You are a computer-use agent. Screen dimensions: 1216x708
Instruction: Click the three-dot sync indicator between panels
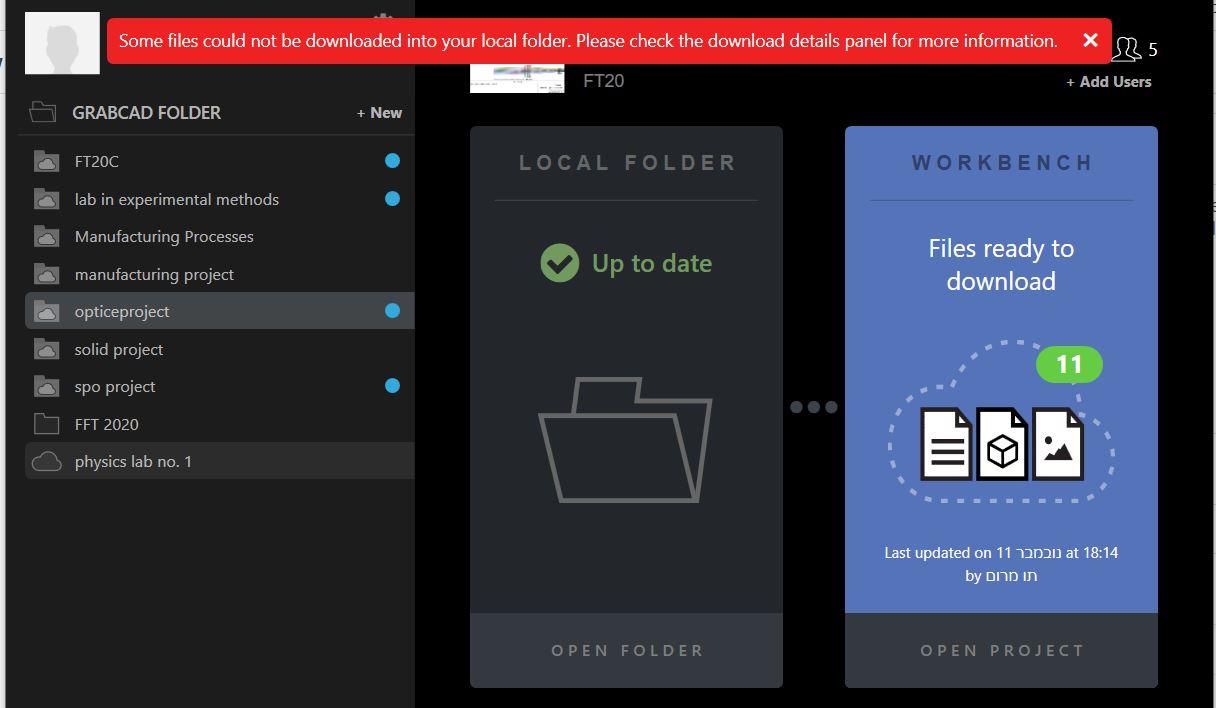click(x=814, y=407)
